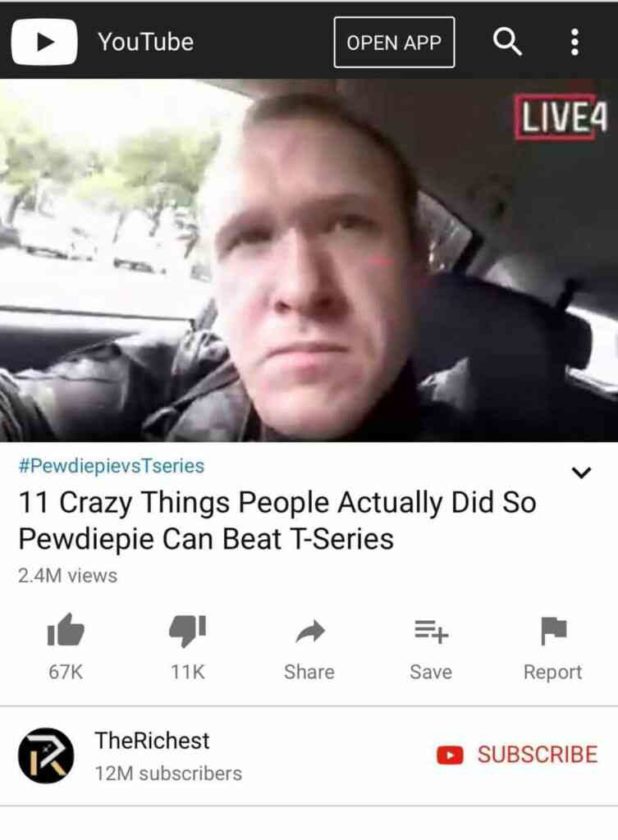Like the video with thumbs-up icon

(65, 630)
